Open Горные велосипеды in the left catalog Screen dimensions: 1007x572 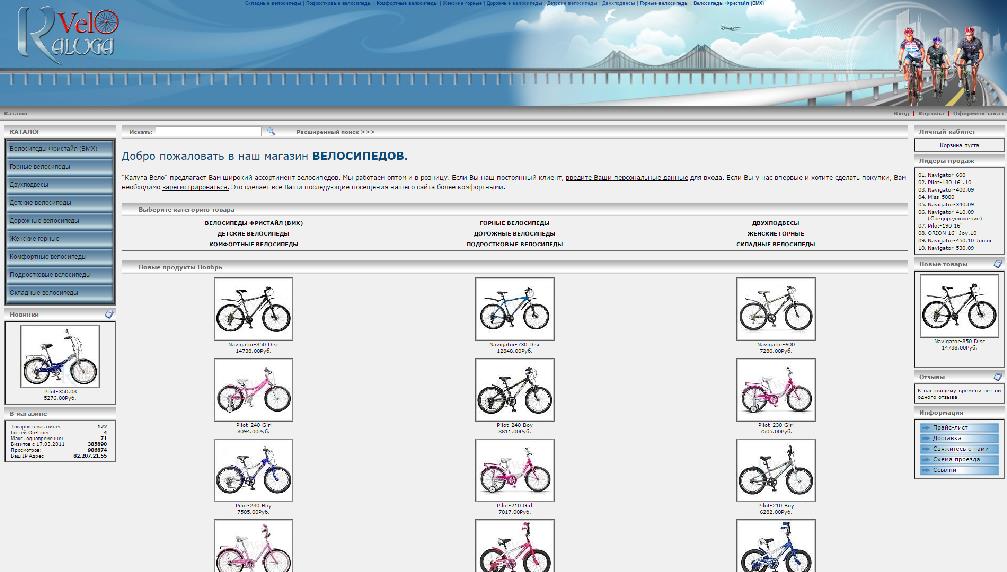[x=60, y=167]
